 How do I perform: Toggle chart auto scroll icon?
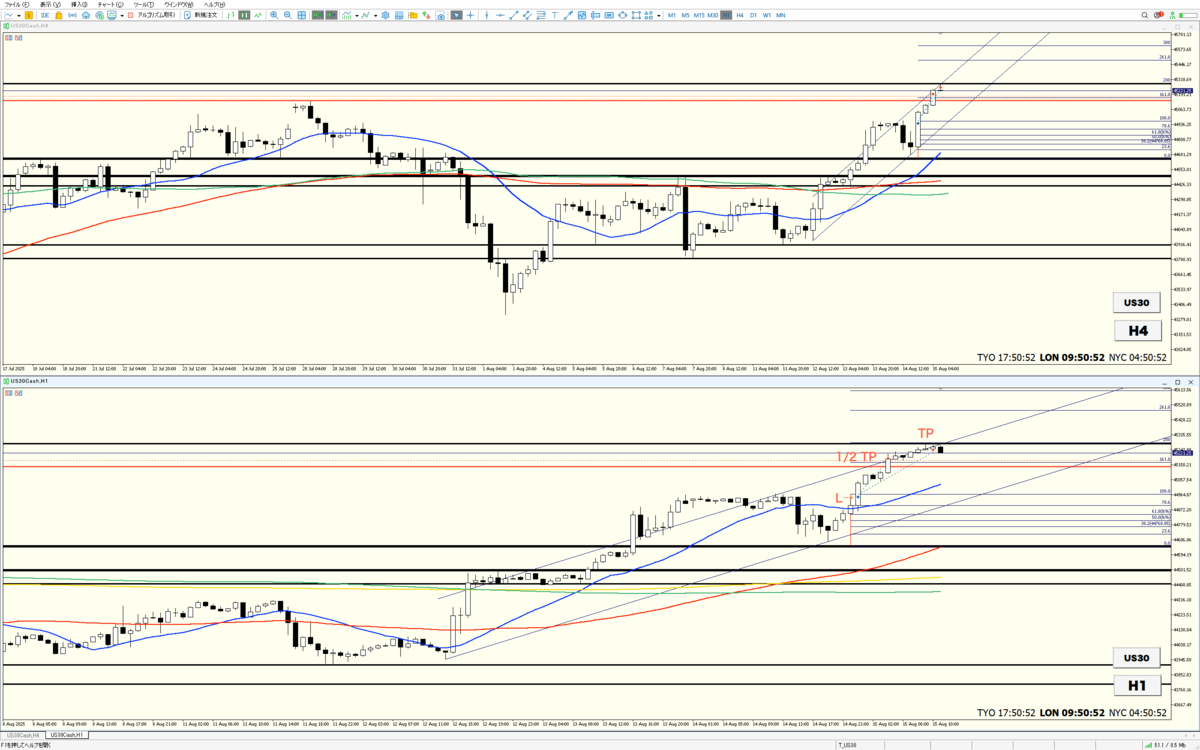pyautogui.click(x=316, y=15)
